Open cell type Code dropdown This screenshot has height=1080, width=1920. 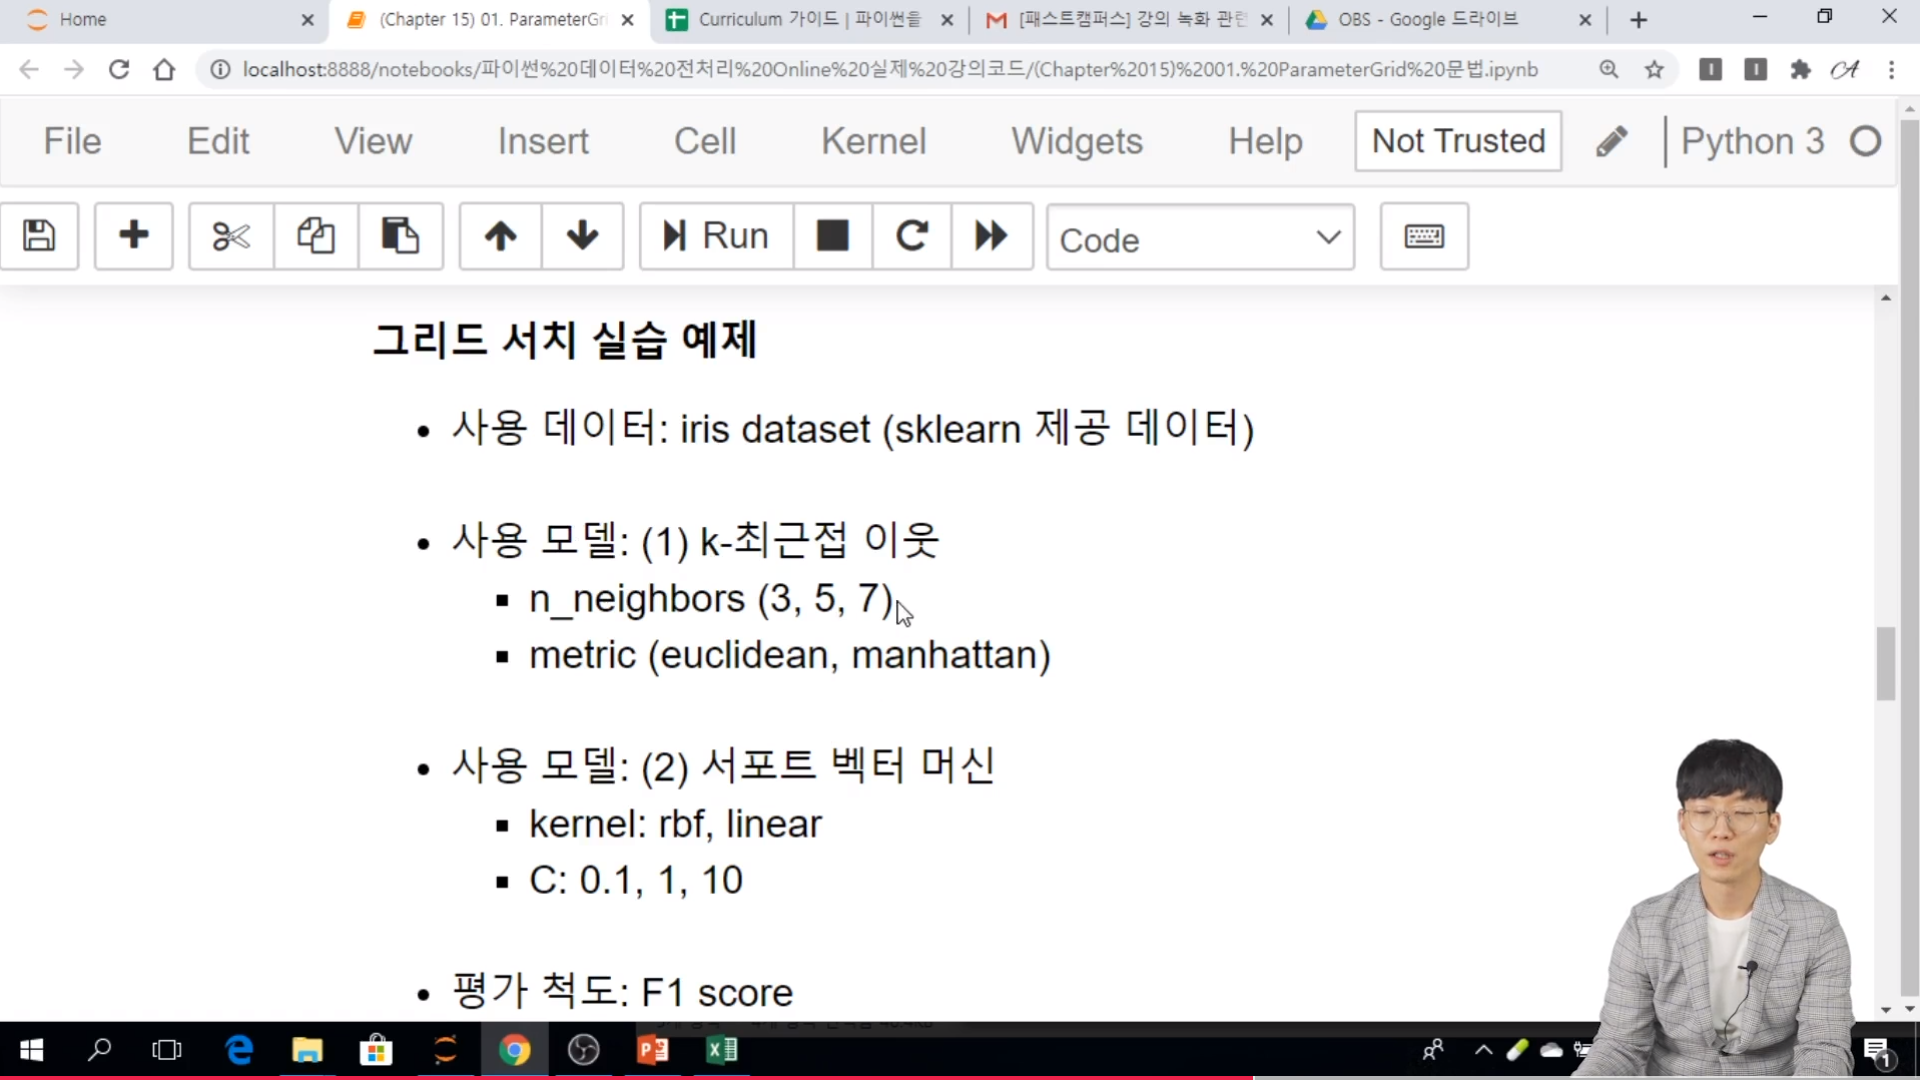click(1200, 239)
